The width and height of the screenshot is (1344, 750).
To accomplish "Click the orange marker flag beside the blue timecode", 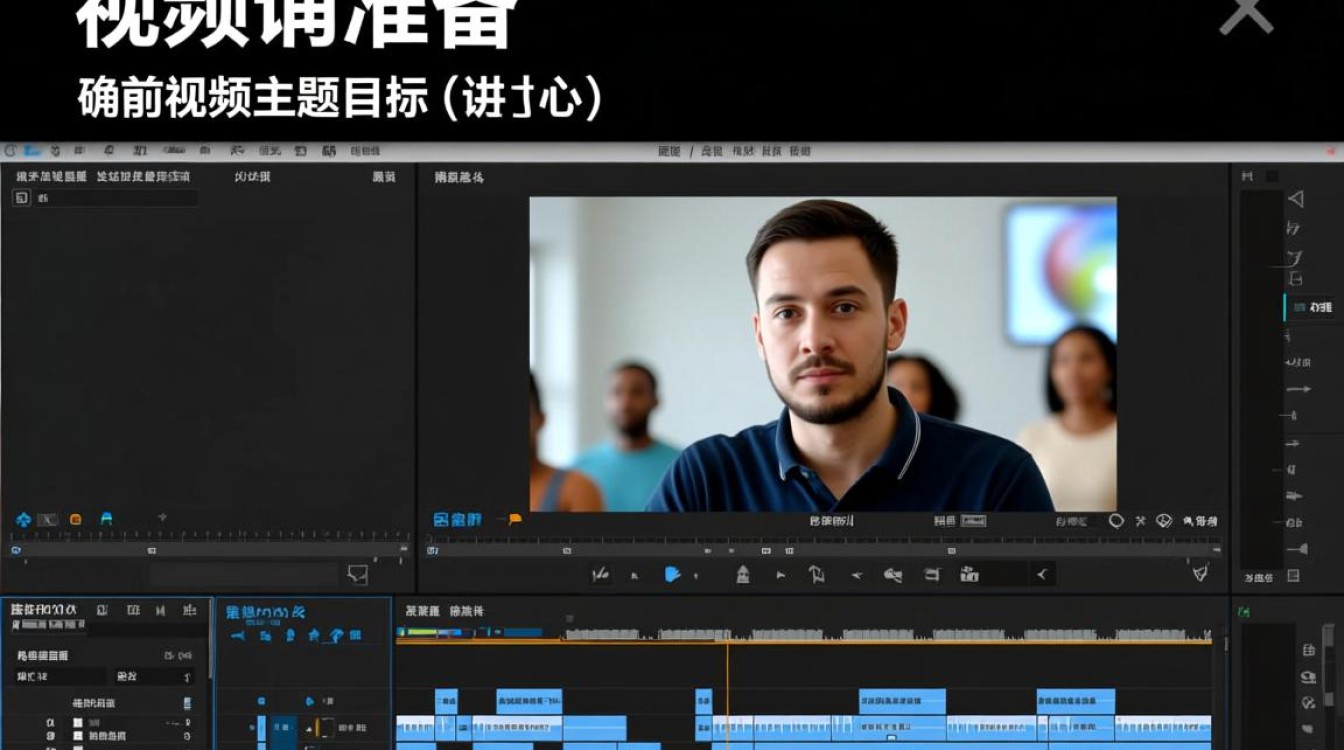I will coord(514,519).
